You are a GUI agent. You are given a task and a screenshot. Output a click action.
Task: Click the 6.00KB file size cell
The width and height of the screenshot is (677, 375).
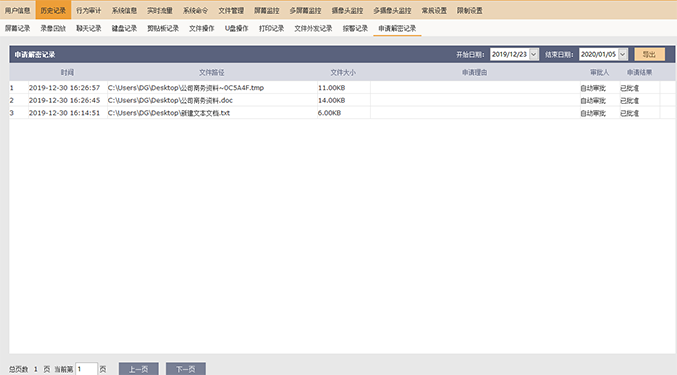click(329, 113)
